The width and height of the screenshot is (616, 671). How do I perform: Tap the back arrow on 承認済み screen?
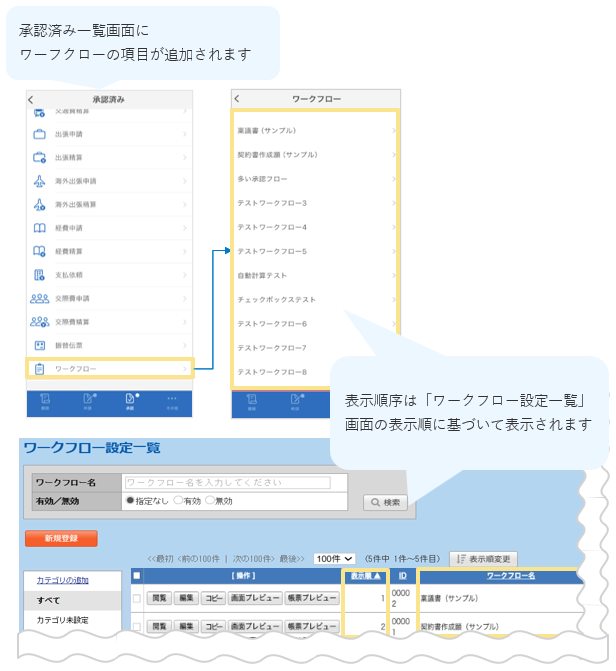tap(30, 100)
